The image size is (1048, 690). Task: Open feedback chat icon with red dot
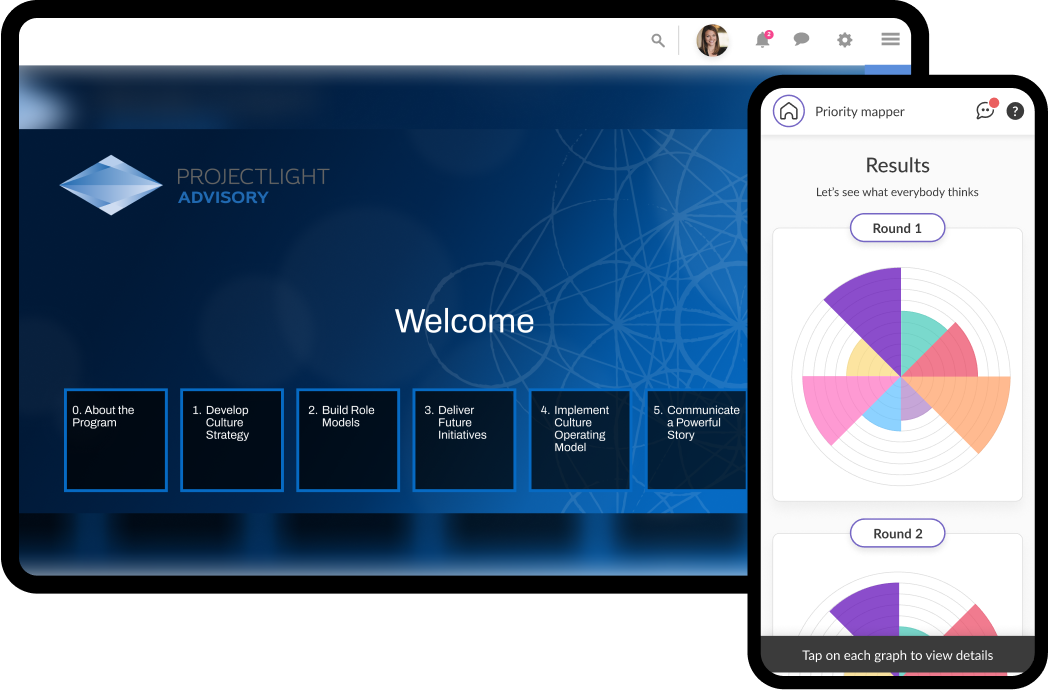pos(984,111)
